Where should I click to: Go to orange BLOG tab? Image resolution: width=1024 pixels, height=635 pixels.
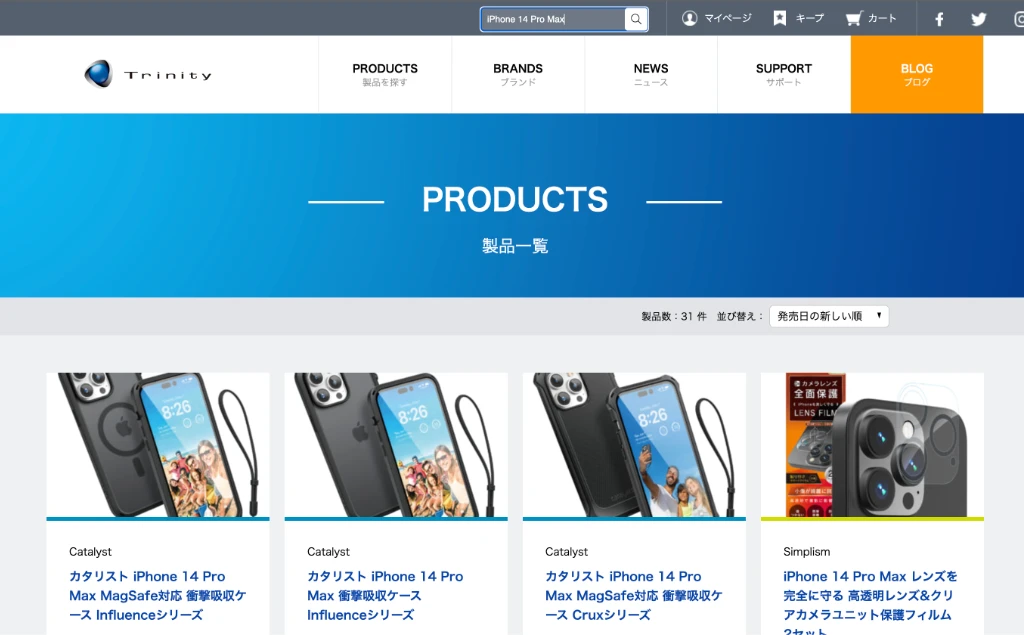click(917, 74)
